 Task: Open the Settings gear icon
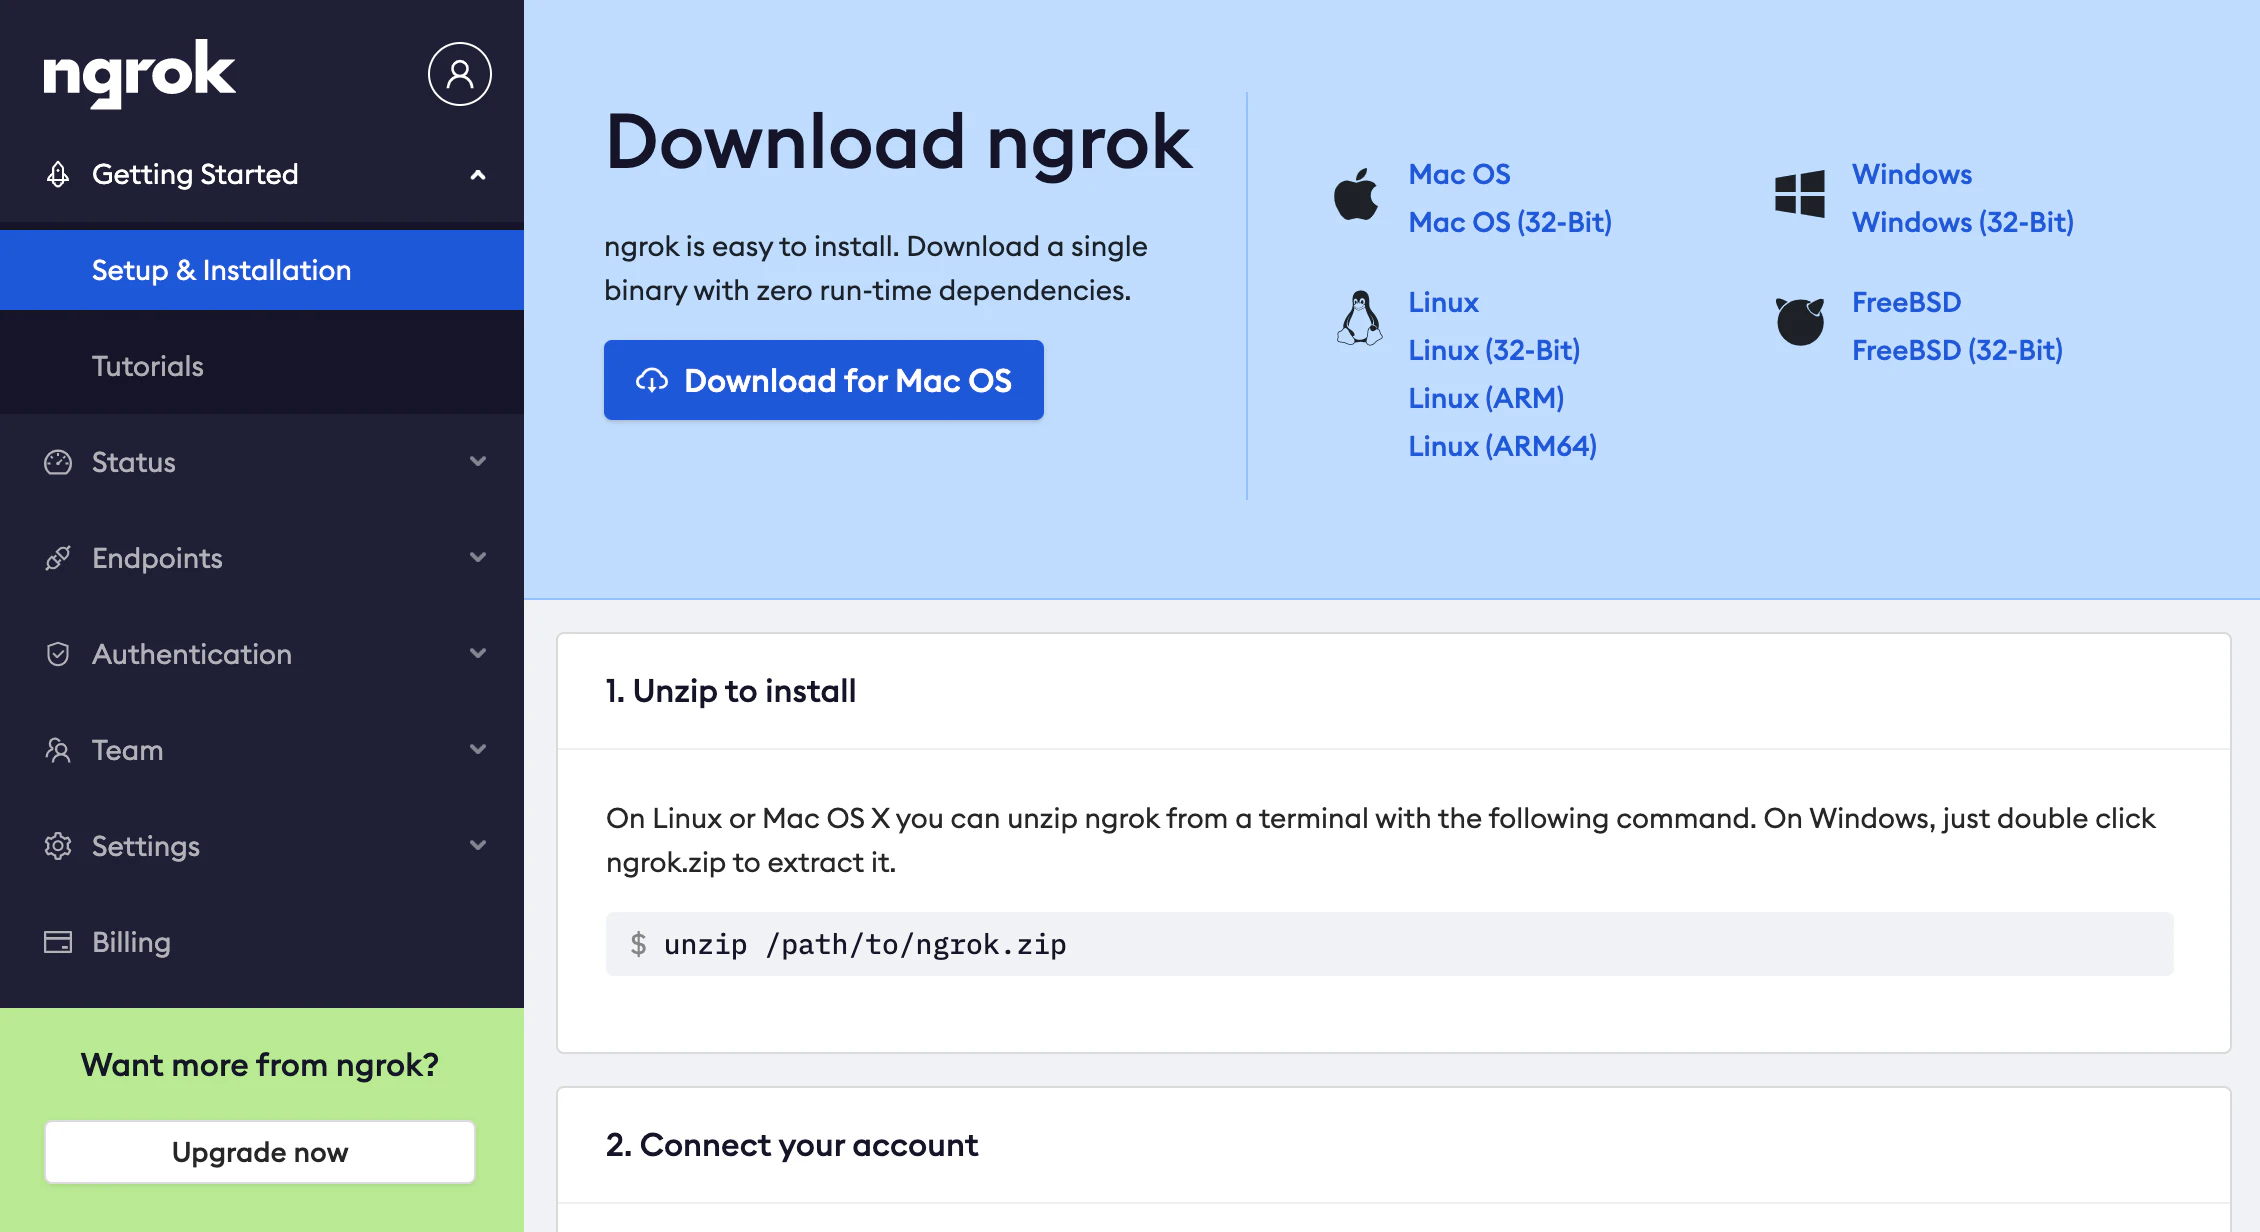(57, 846)
